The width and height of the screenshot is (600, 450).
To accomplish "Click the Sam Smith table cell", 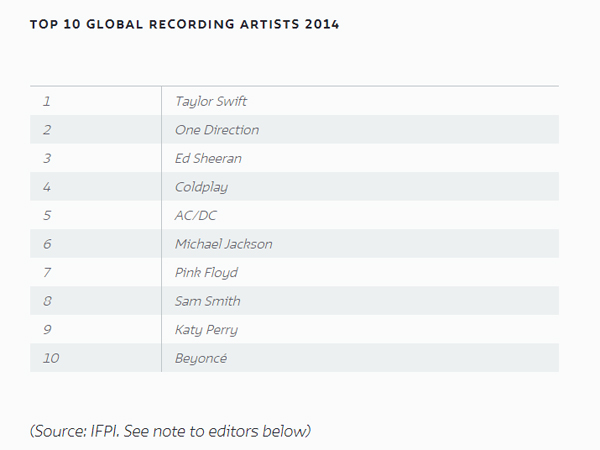I will (x=208, y=301).
